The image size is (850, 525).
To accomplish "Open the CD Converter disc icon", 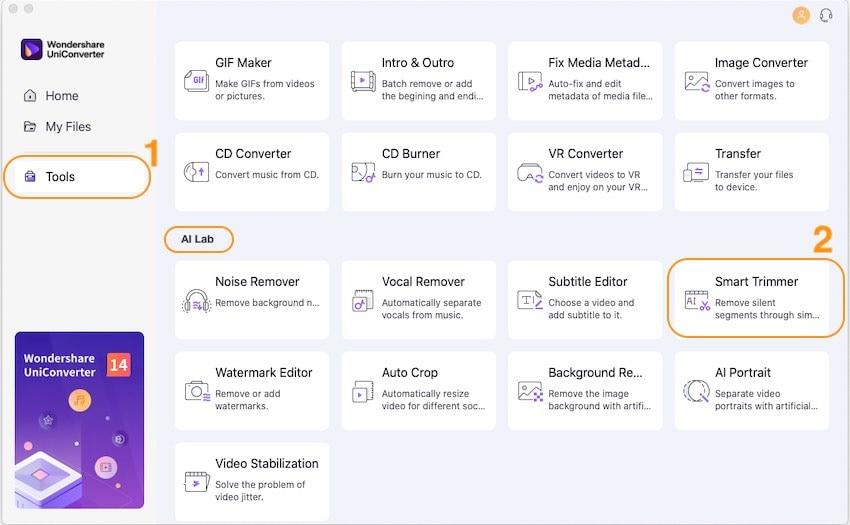I will point(197,172).
